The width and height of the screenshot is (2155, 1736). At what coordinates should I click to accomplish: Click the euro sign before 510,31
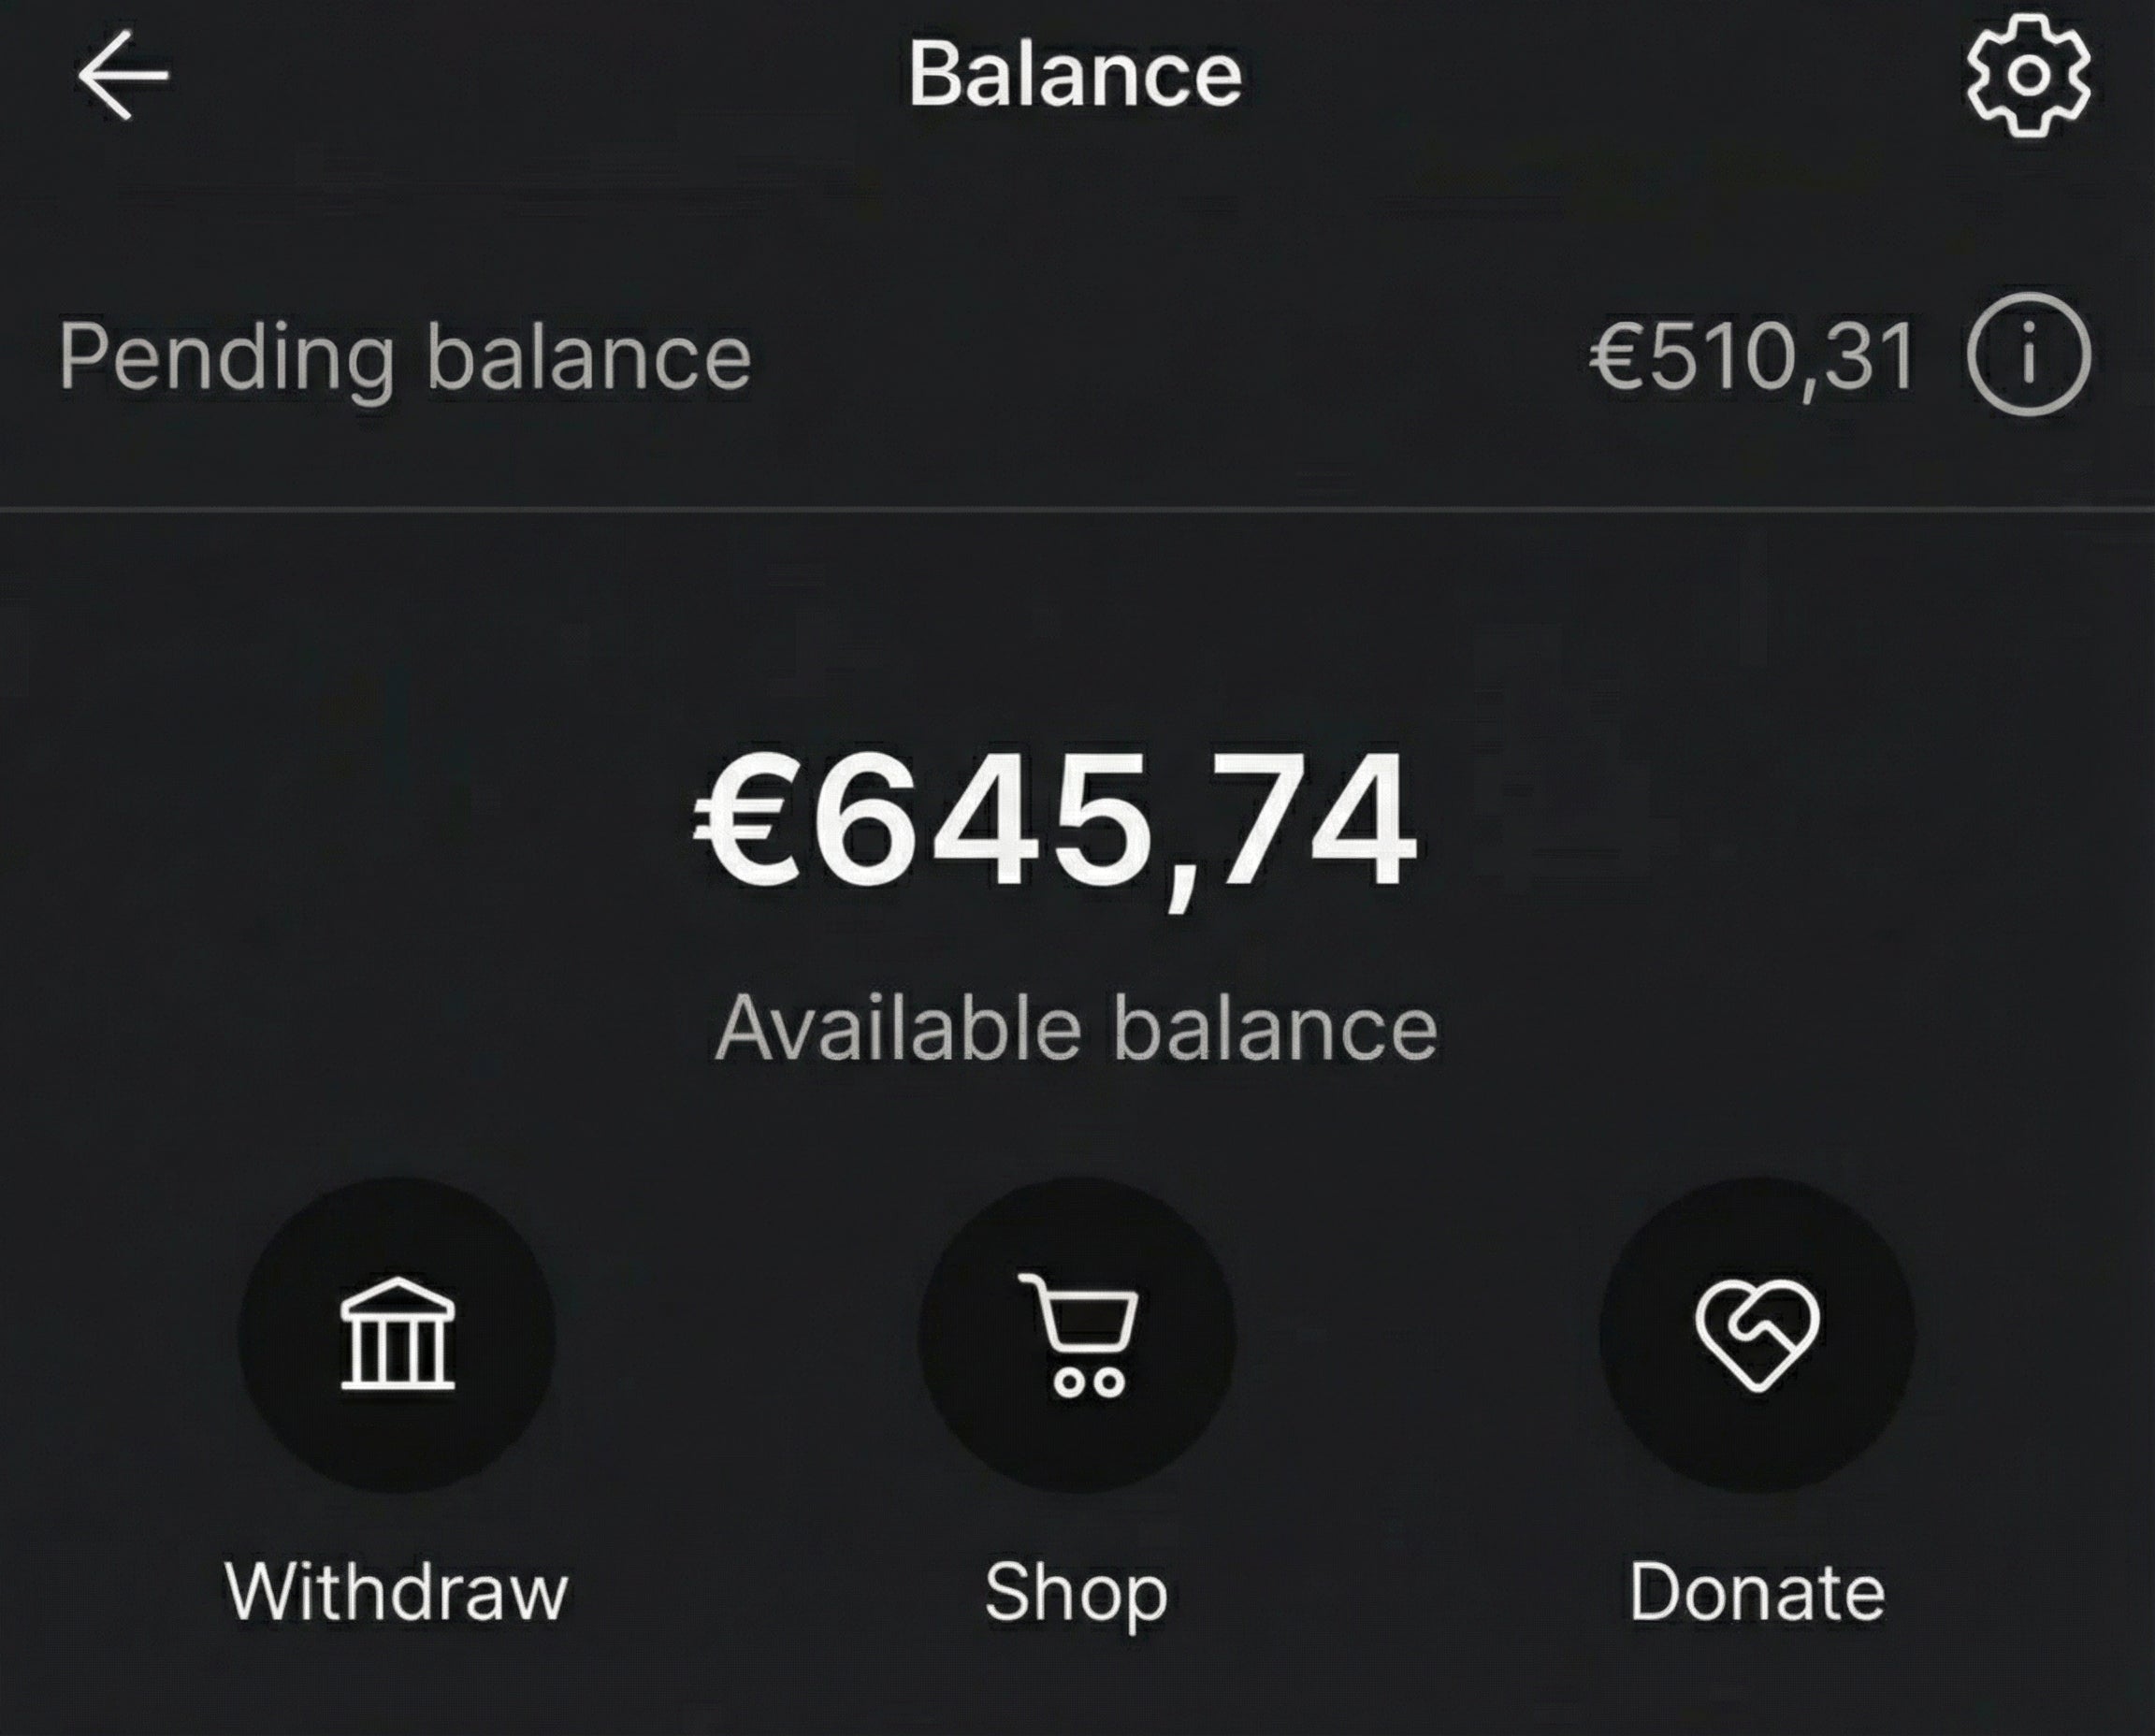[x=1617, y=357]
